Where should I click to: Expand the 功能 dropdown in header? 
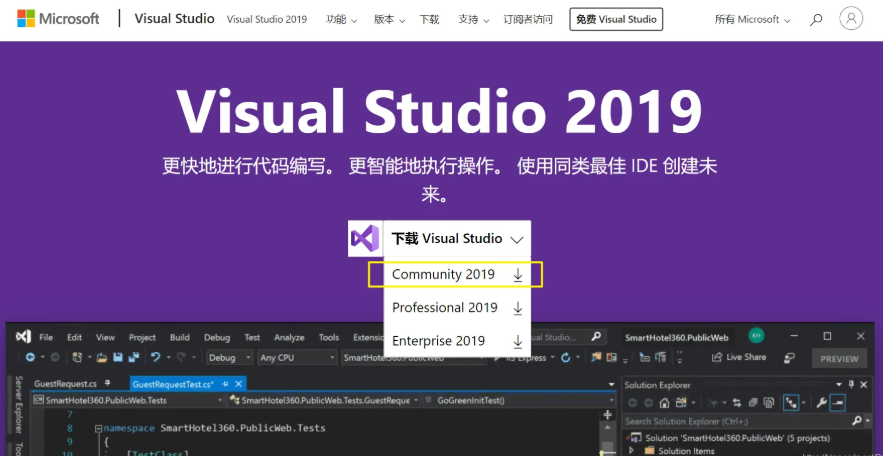341,19
